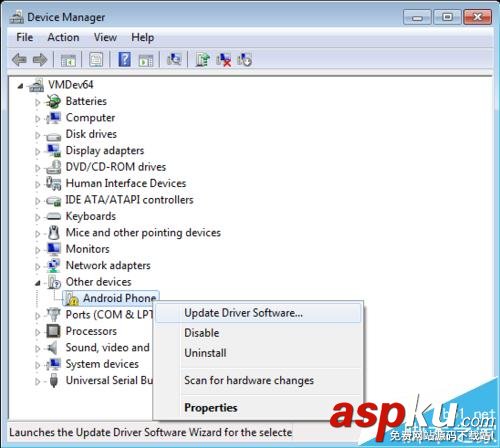Click the Other devices question-mark icon
Image resolution: width=500 pixels, height=448 pixels.
(54, 282)
